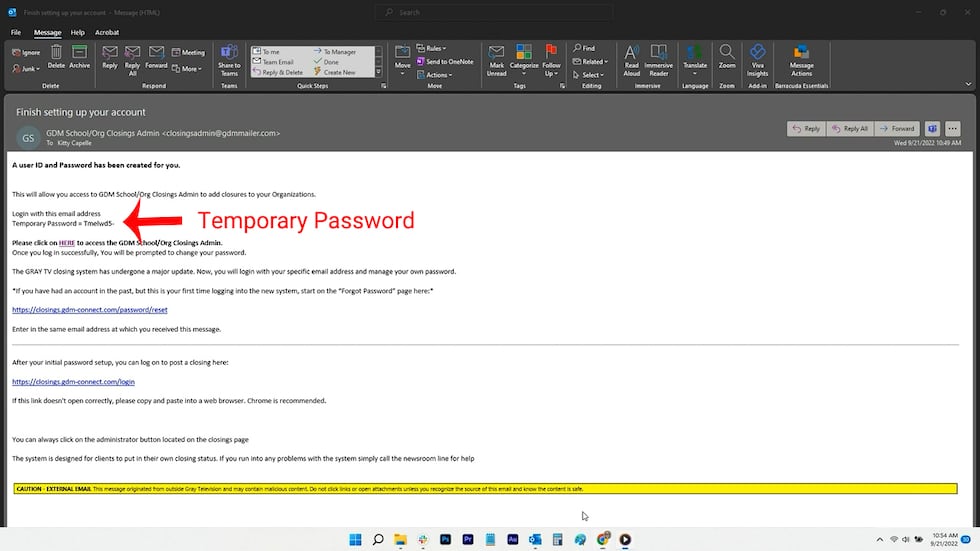Expand the Categorize color options
The width and height of the screenshot is (980, 551).
[524, 58]
